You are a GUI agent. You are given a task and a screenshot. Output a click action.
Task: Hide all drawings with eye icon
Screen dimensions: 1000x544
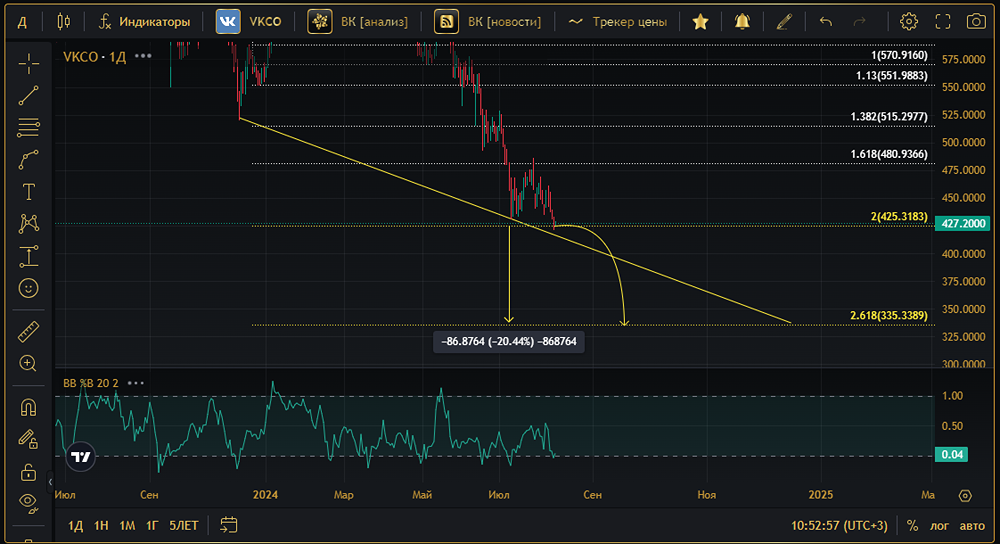[29, 502]
